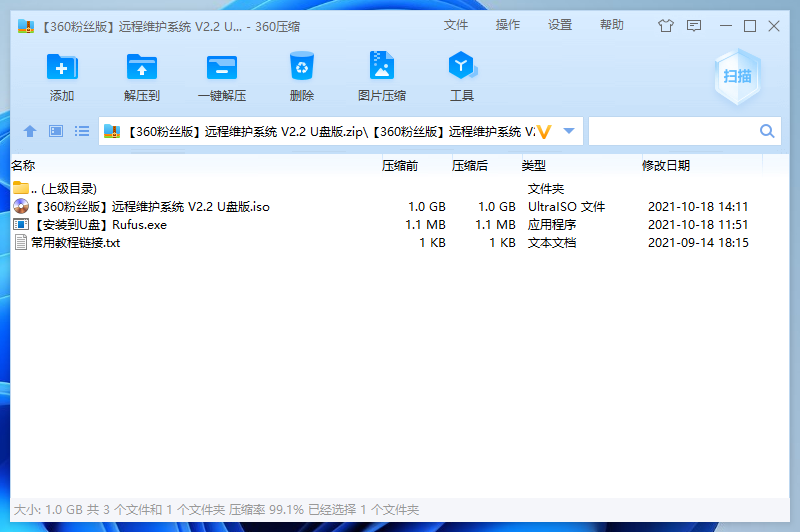Sort files by the 压缩前 column header
The height and width of the screenshot is (532, 800).
point(399,165)
